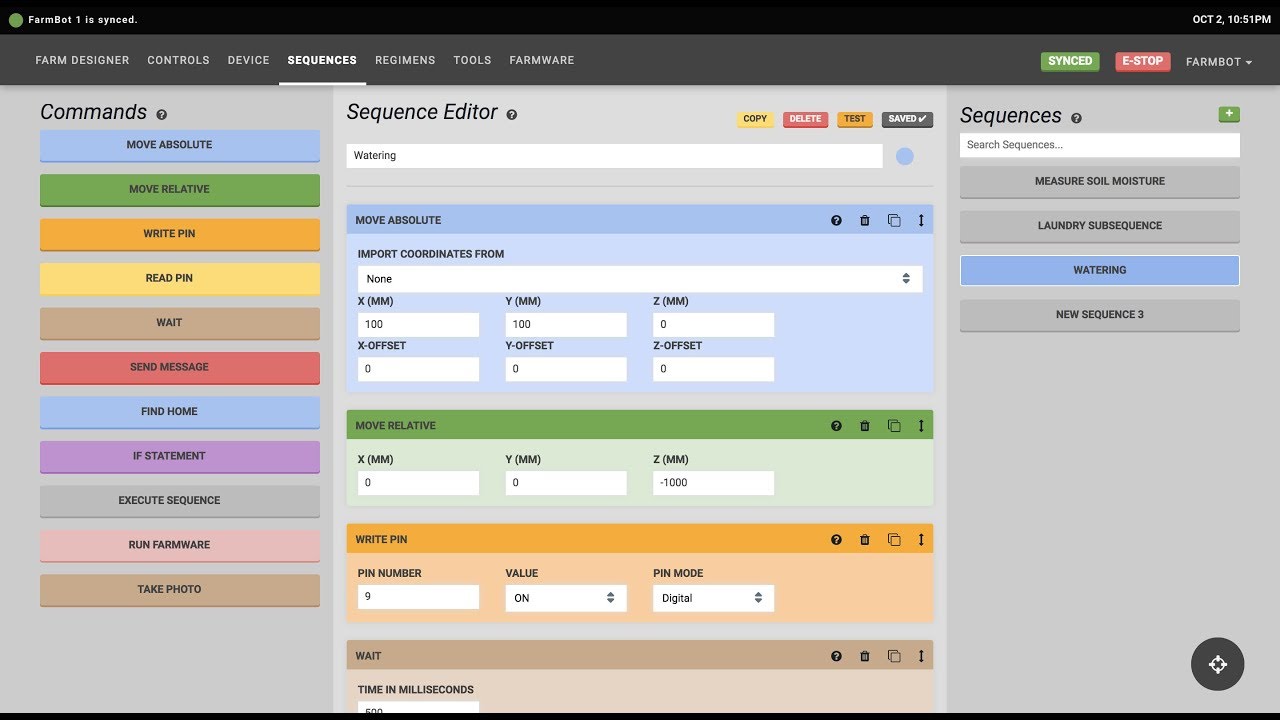This screenshot has width=1280, height=720.
Task: Show help next to Sequence Editor heading
Action: 512,115
